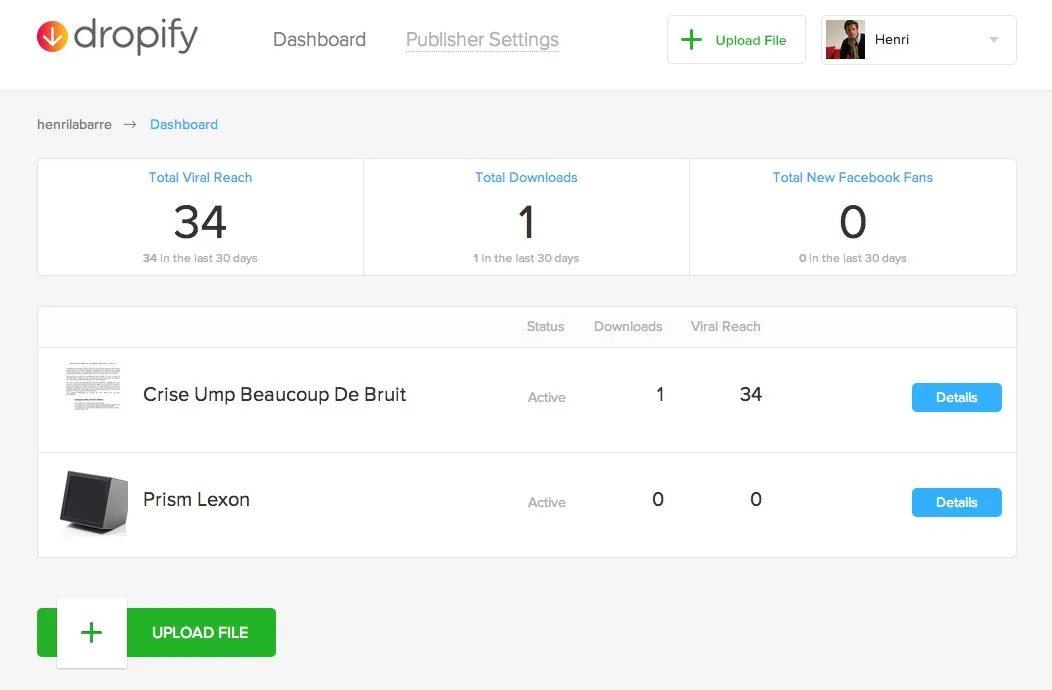Image resolution: width=1052 pixels, height=690 pixels.
Task: Open Details for Prism Lexon
Action: point(957,502)
